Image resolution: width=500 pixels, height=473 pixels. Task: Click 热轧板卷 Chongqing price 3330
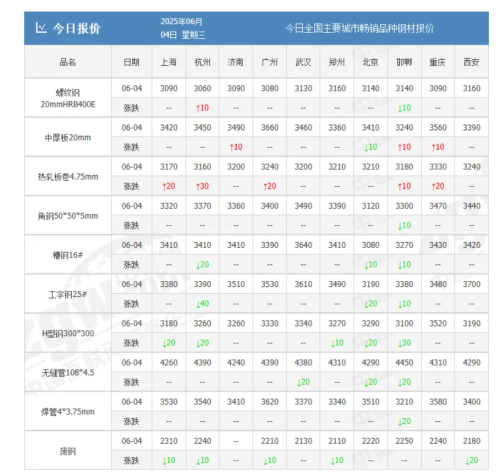point(438,167)
